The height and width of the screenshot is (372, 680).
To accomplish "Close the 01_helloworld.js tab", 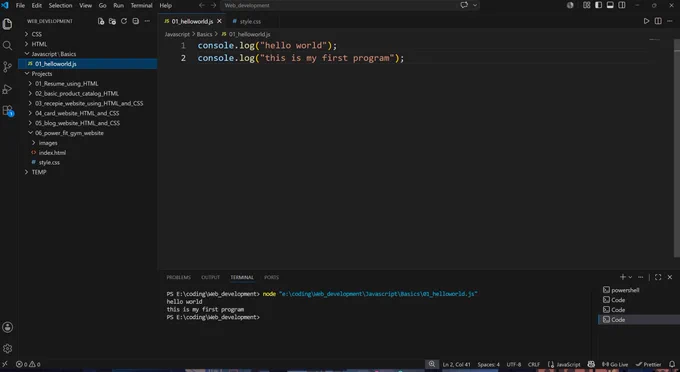I will pyautogui.click(x=219, y=21).
